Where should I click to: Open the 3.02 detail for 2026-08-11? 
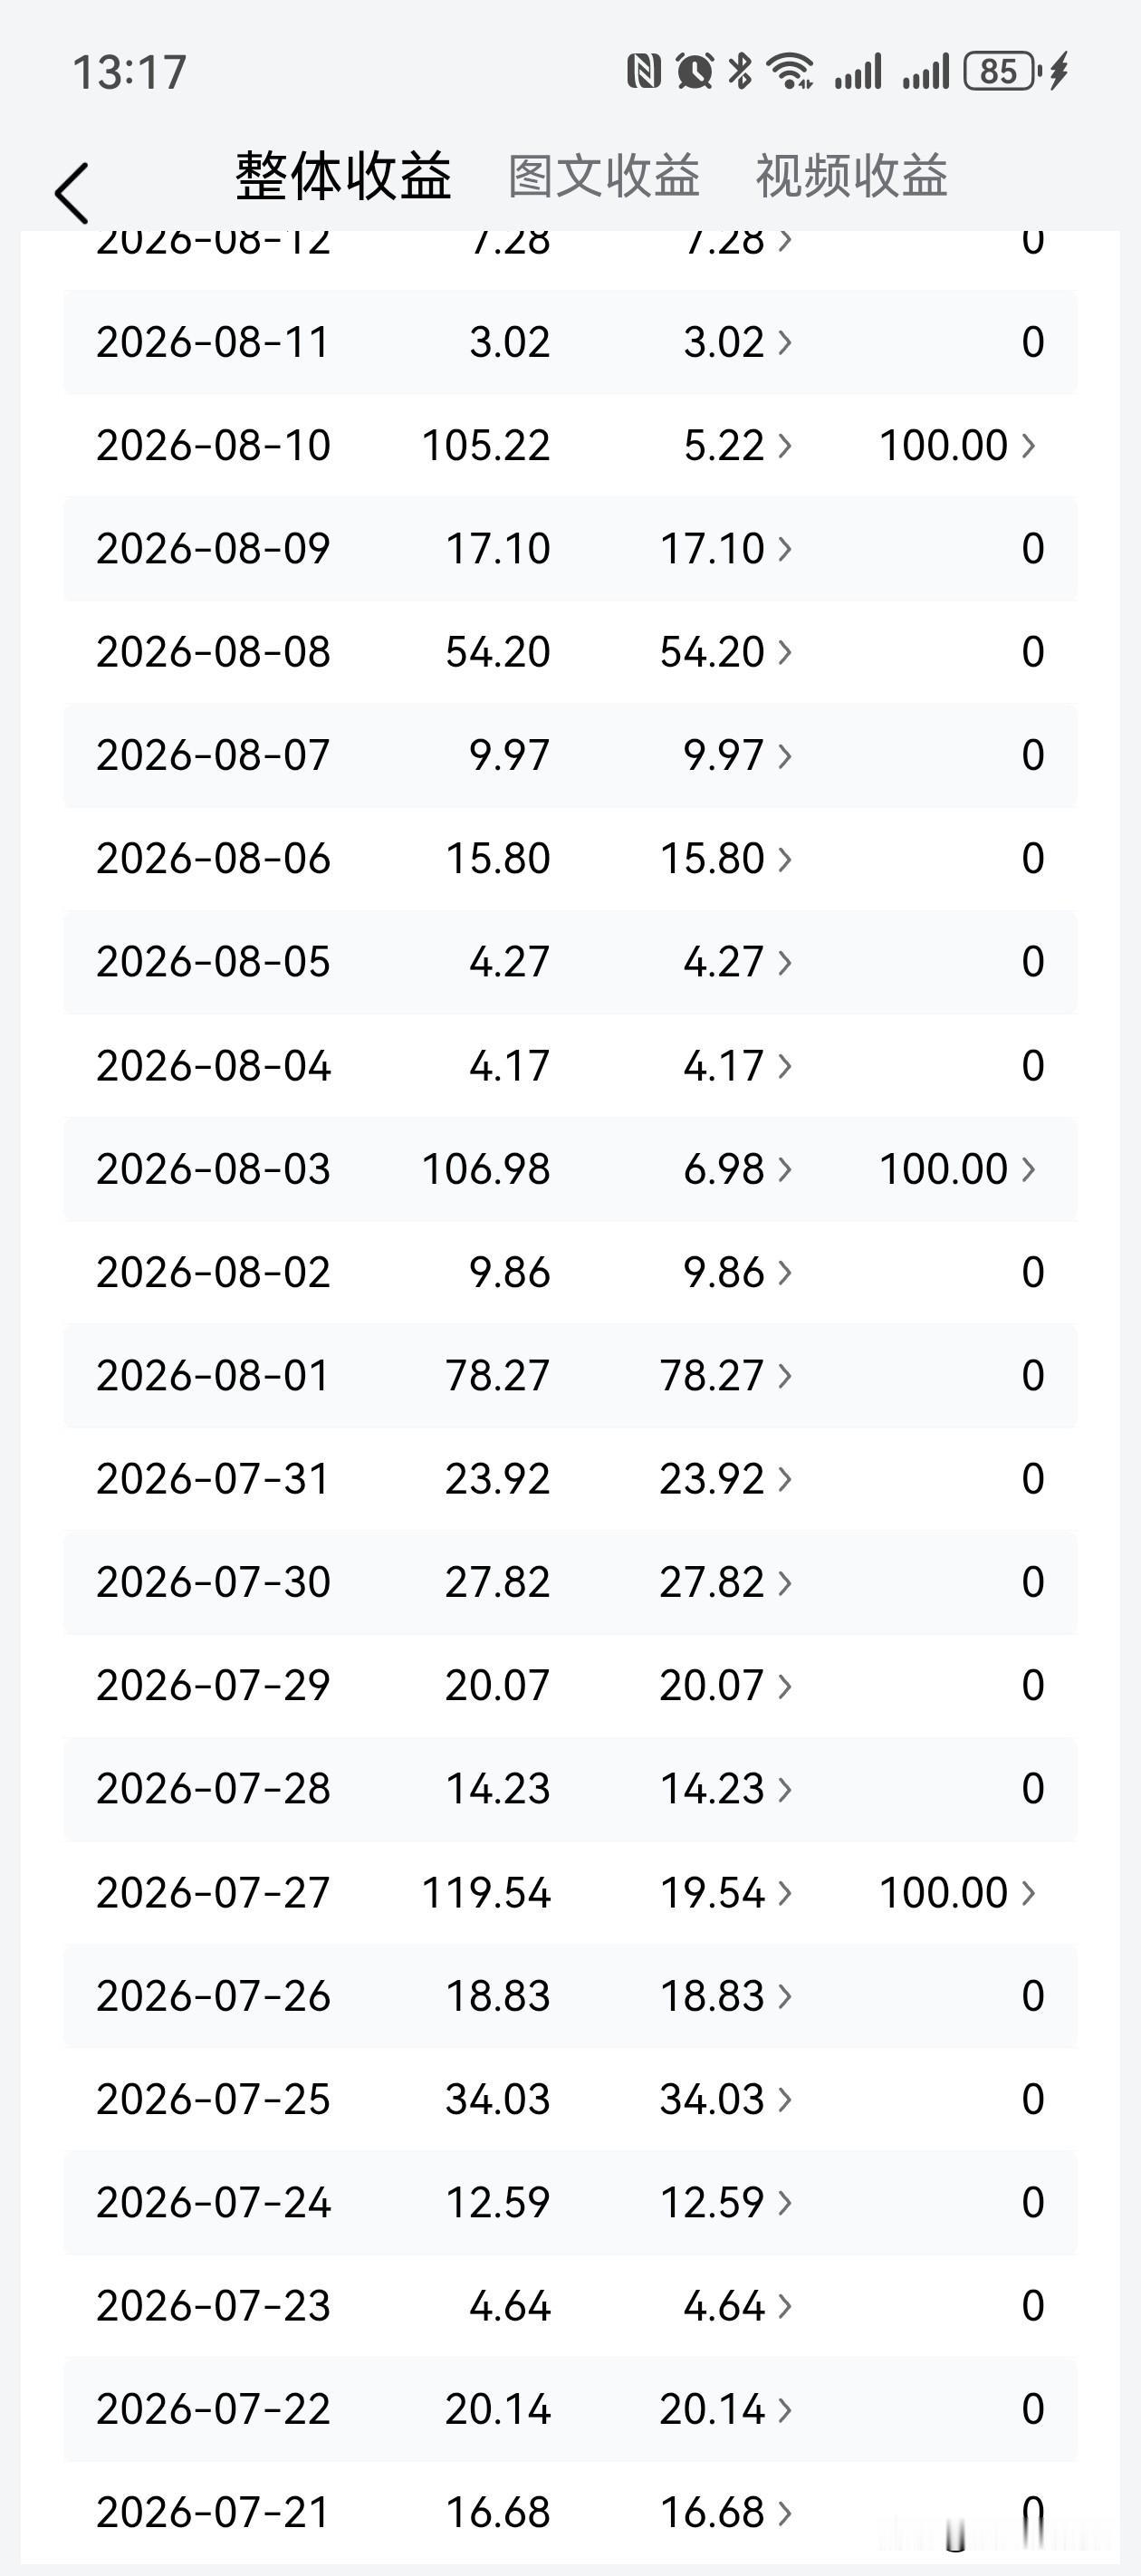(738, 342)
